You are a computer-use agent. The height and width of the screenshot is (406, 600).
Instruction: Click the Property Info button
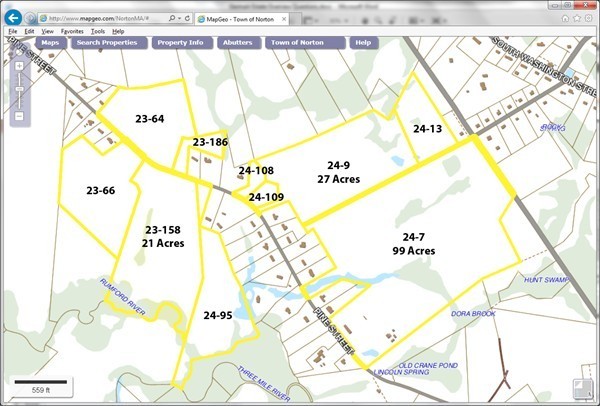point(182,42)
